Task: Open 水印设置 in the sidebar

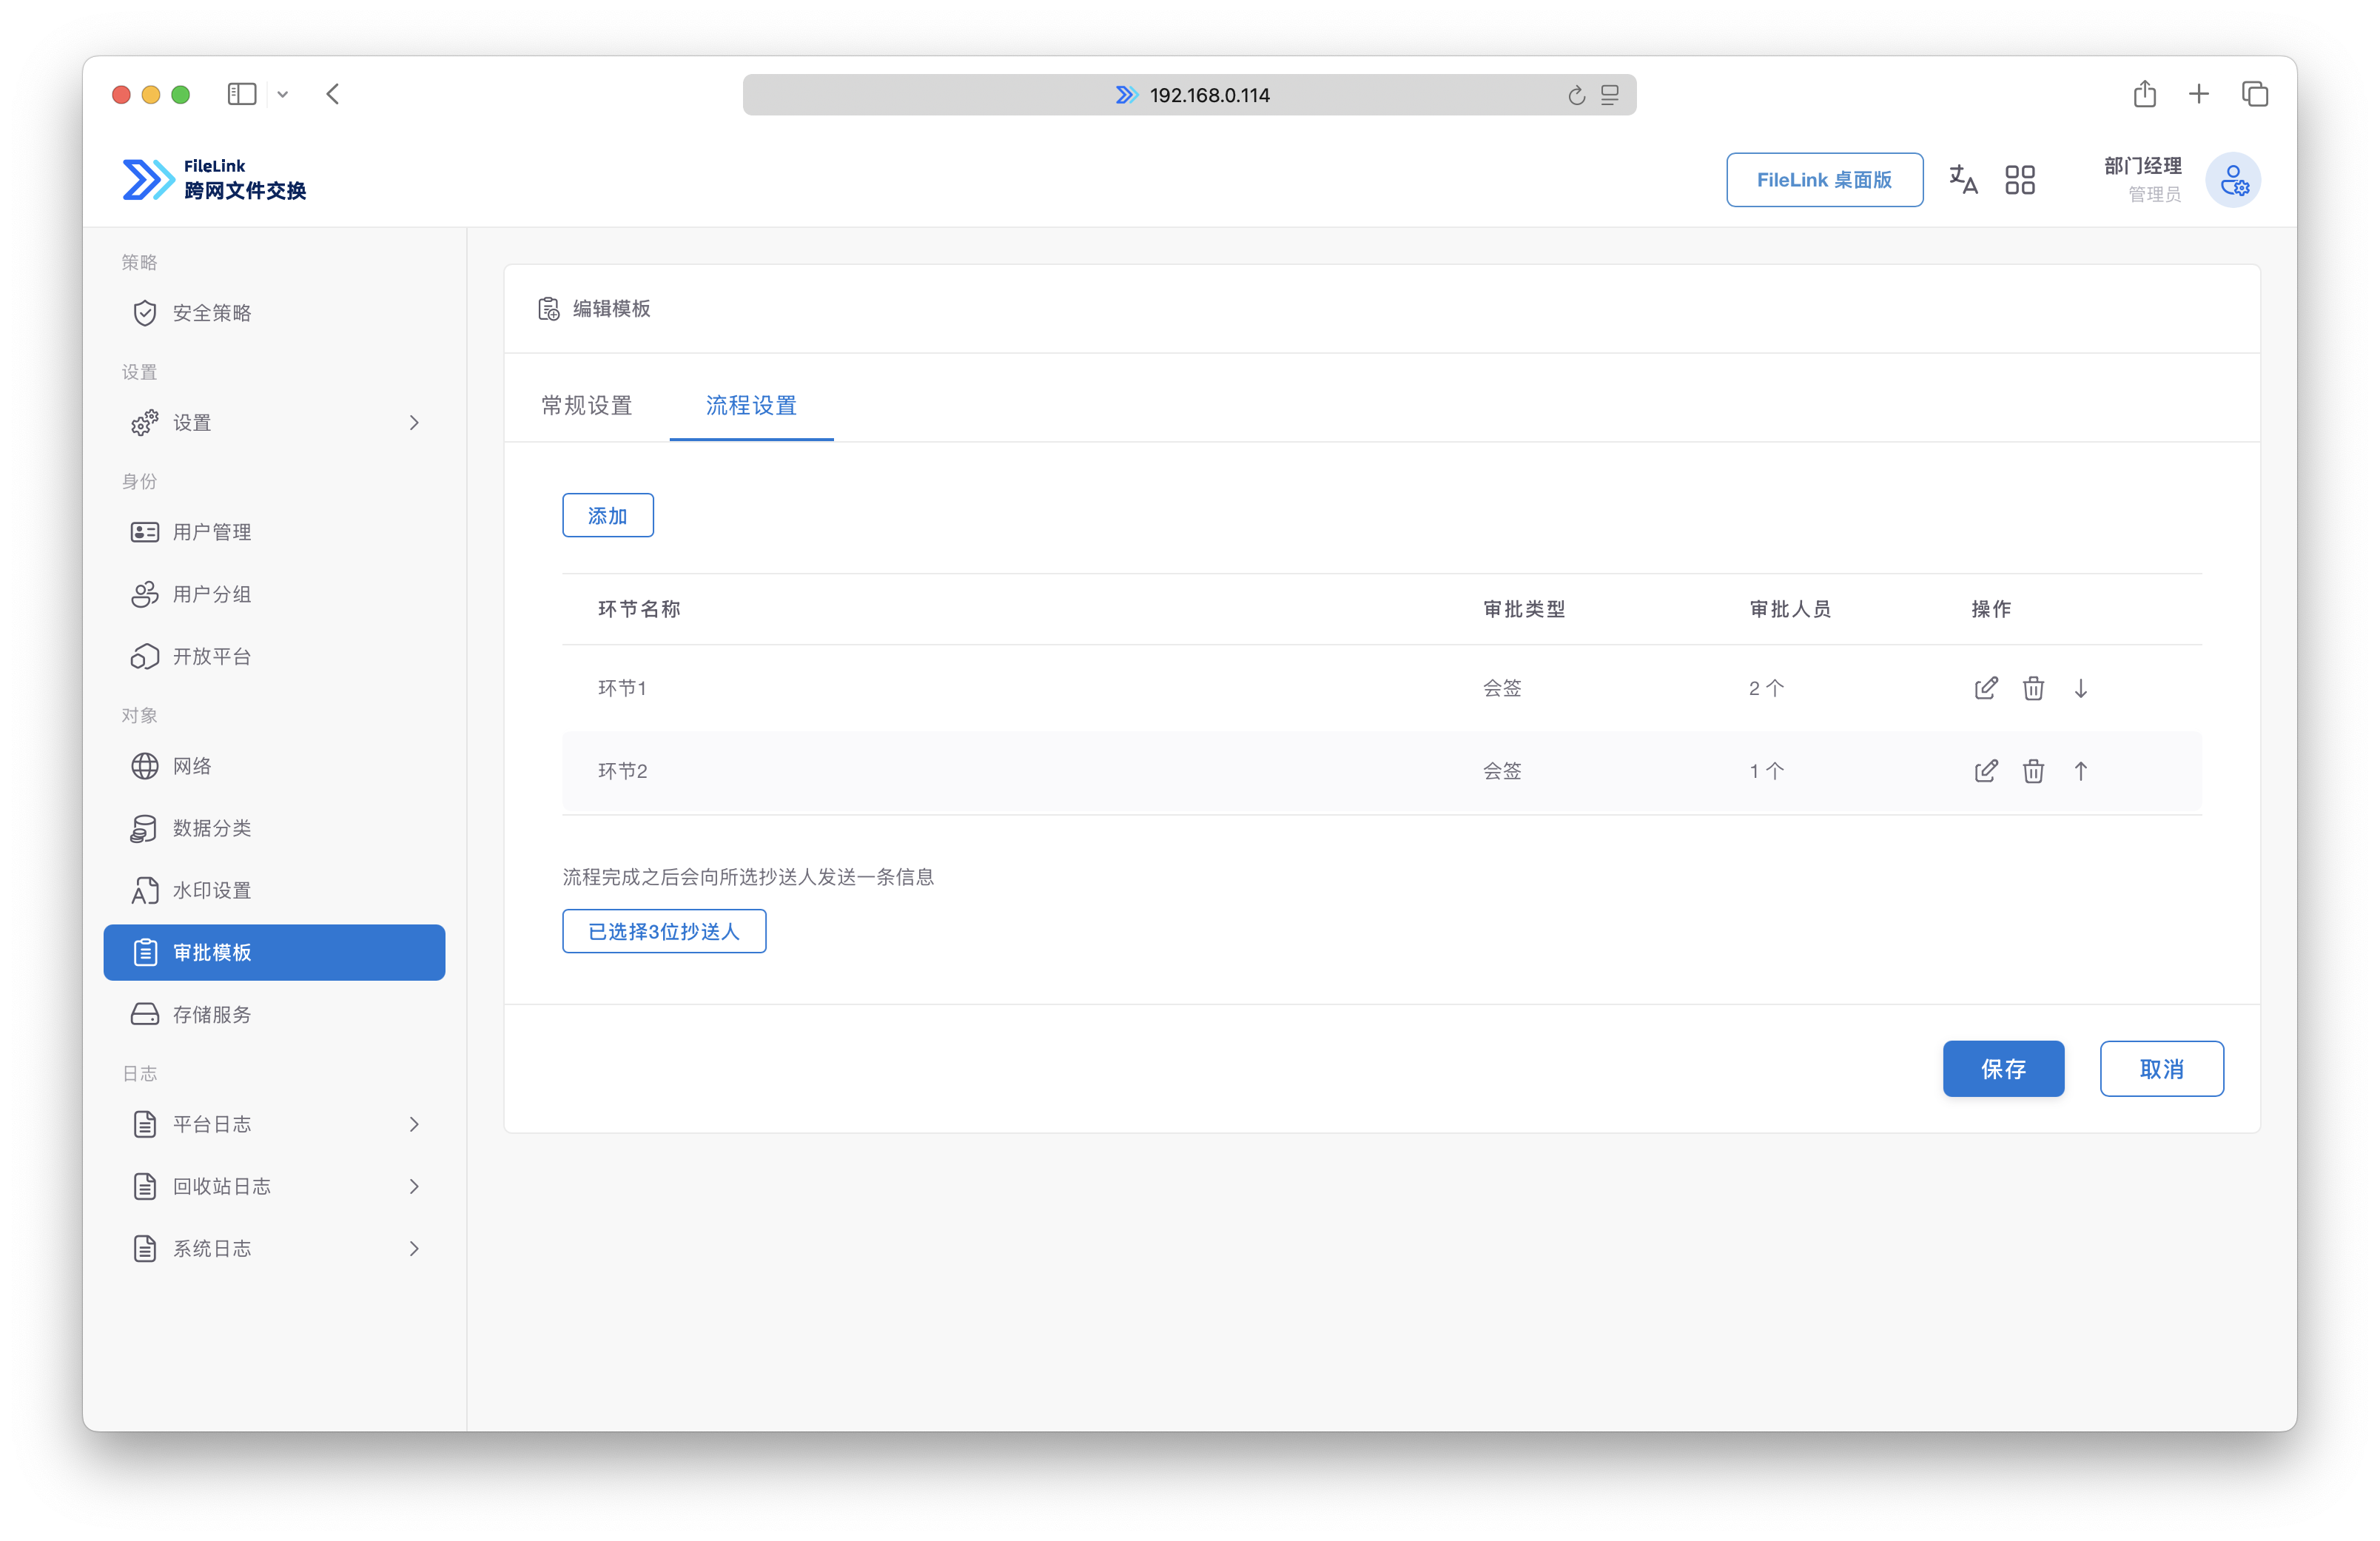Action: pyautogui.click(x=274, y=890)
